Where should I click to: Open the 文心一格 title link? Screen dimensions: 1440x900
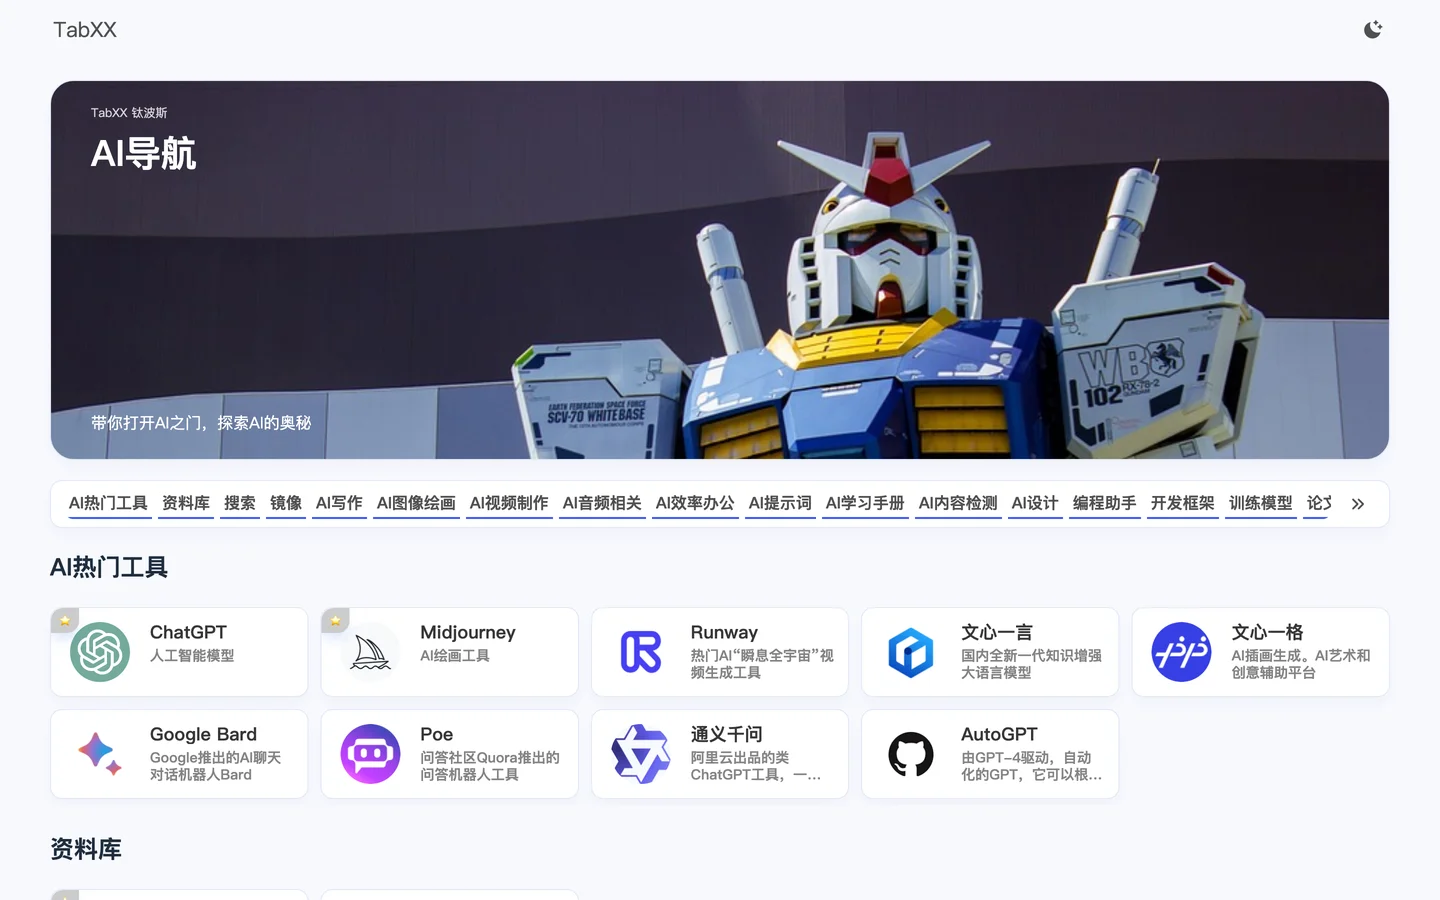pos(1267,633)
